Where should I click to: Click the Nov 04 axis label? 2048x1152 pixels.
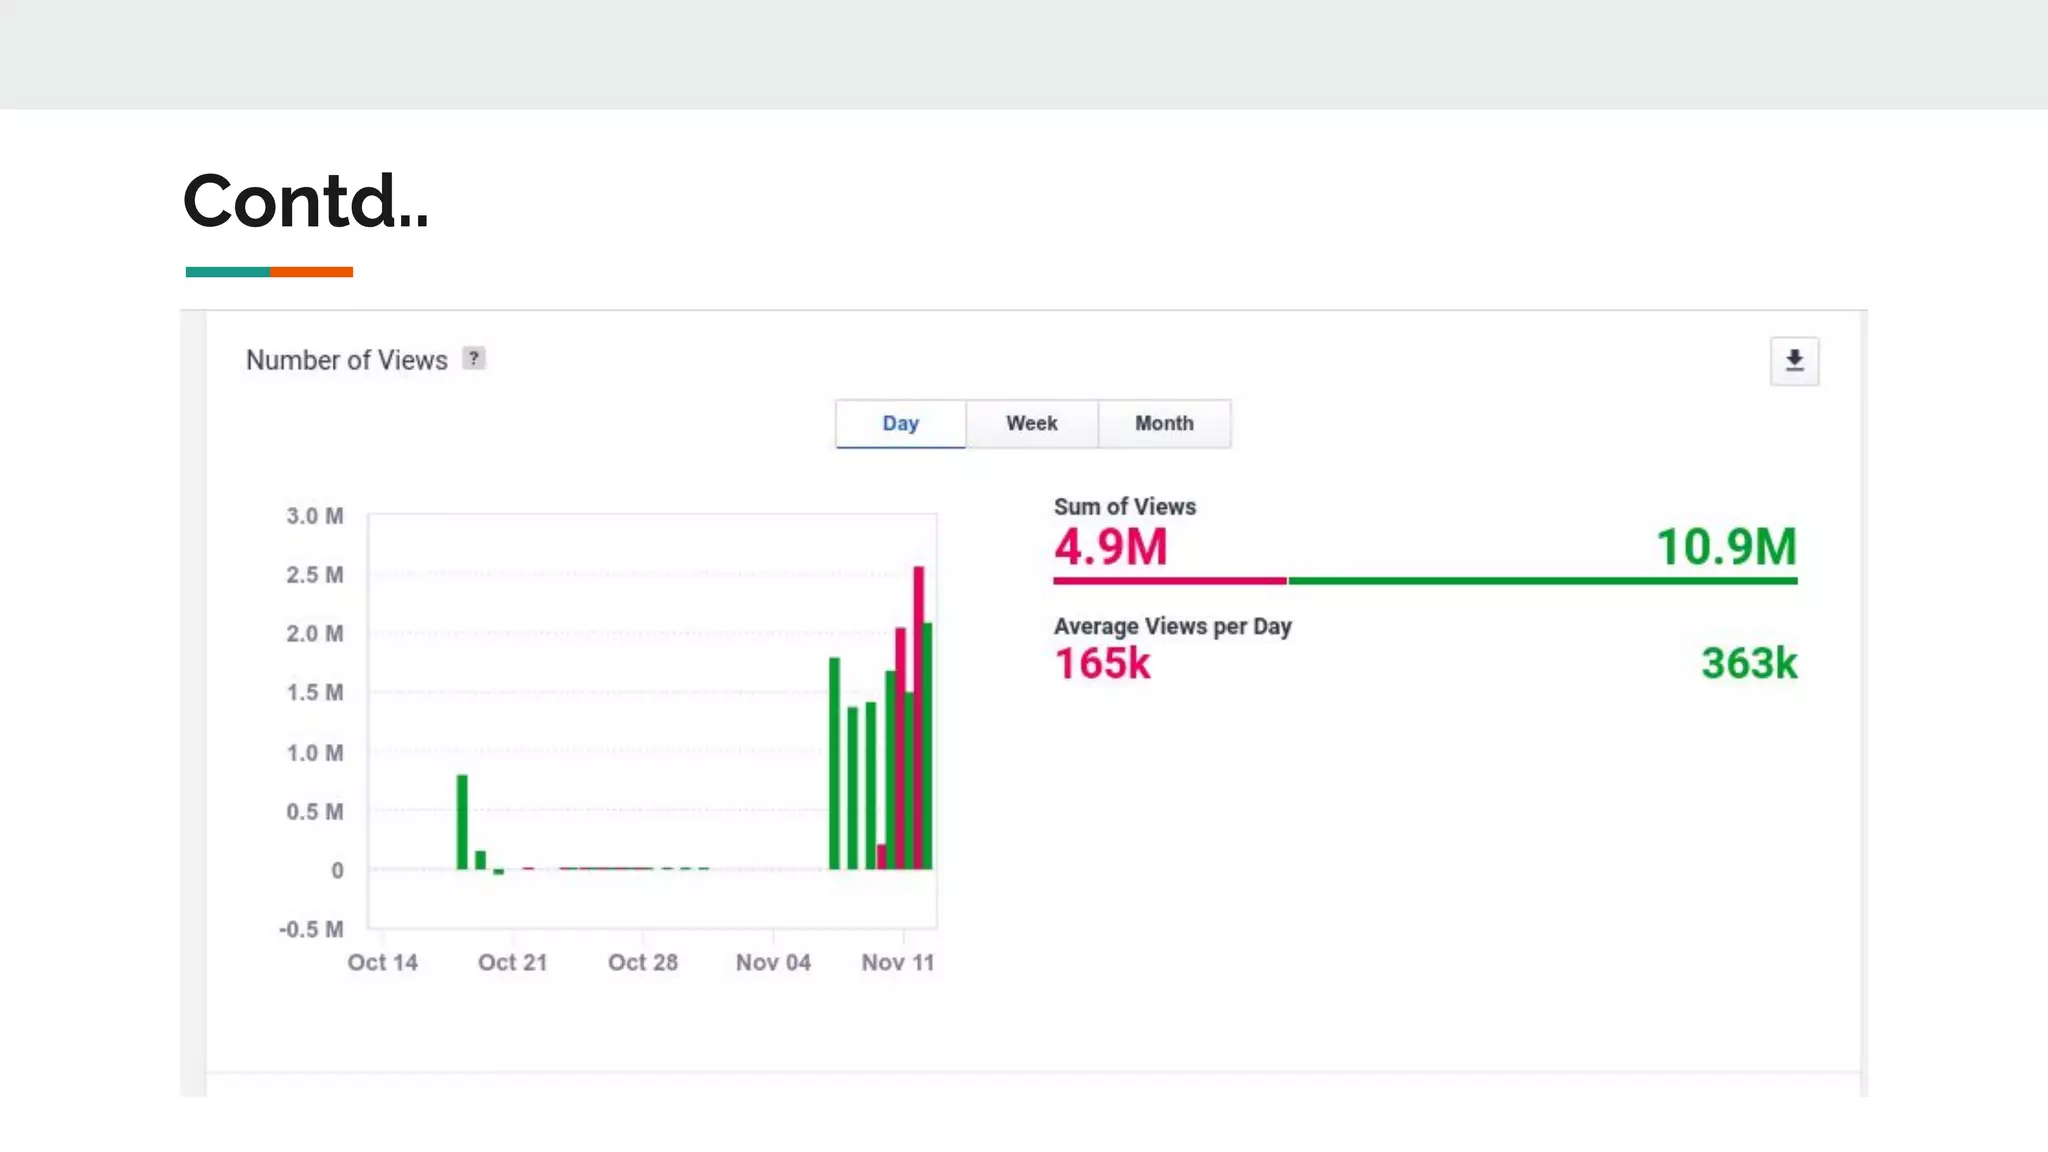coord(773,962)
